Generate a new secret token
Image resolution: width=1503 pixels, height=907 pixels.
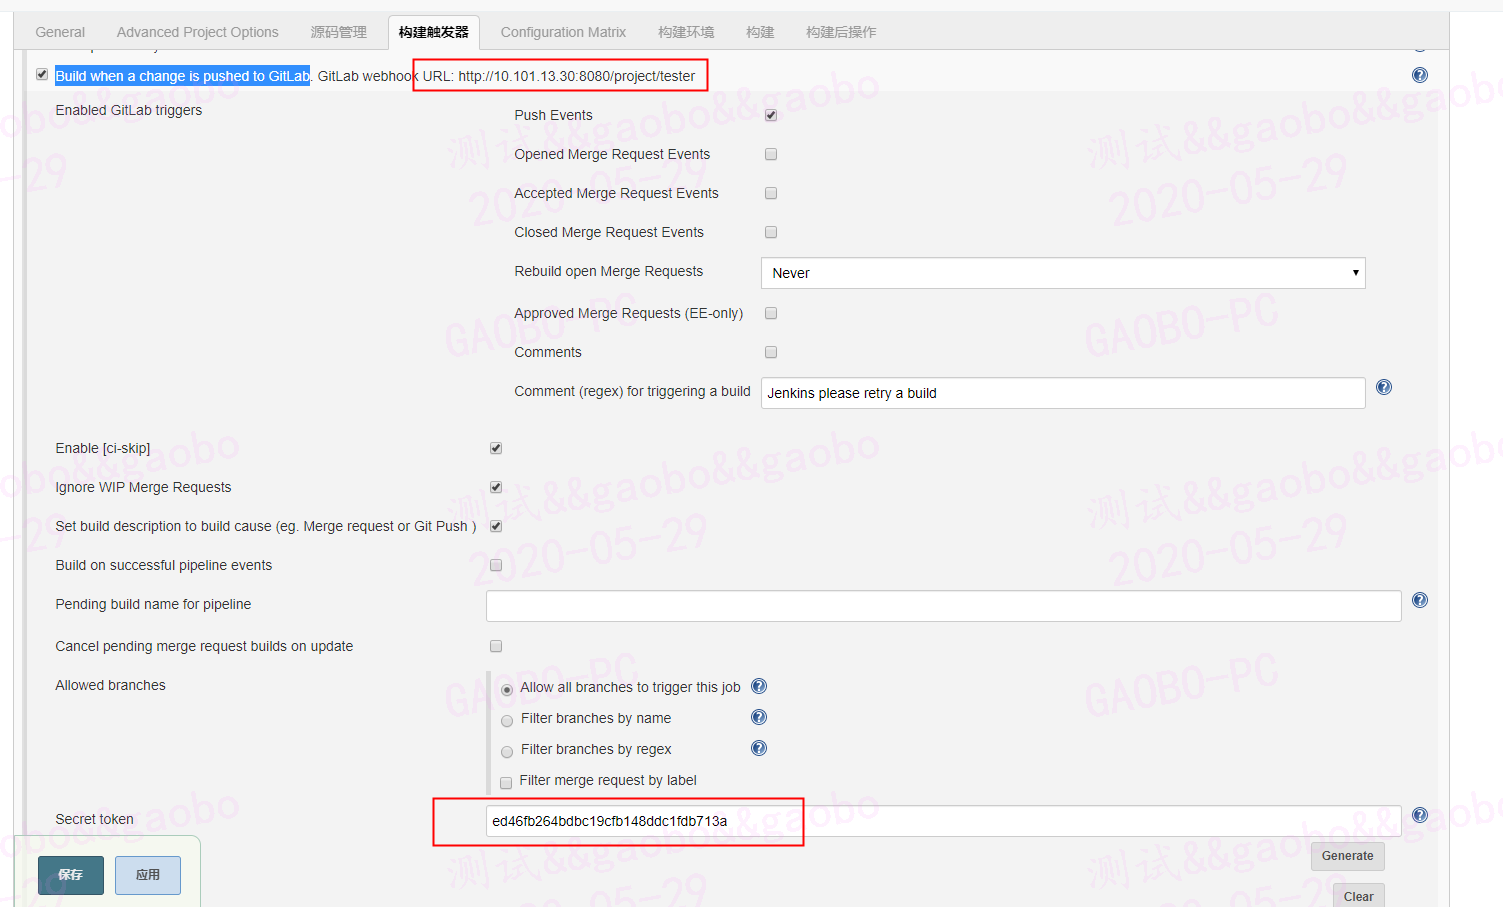tap(1348, 856)
